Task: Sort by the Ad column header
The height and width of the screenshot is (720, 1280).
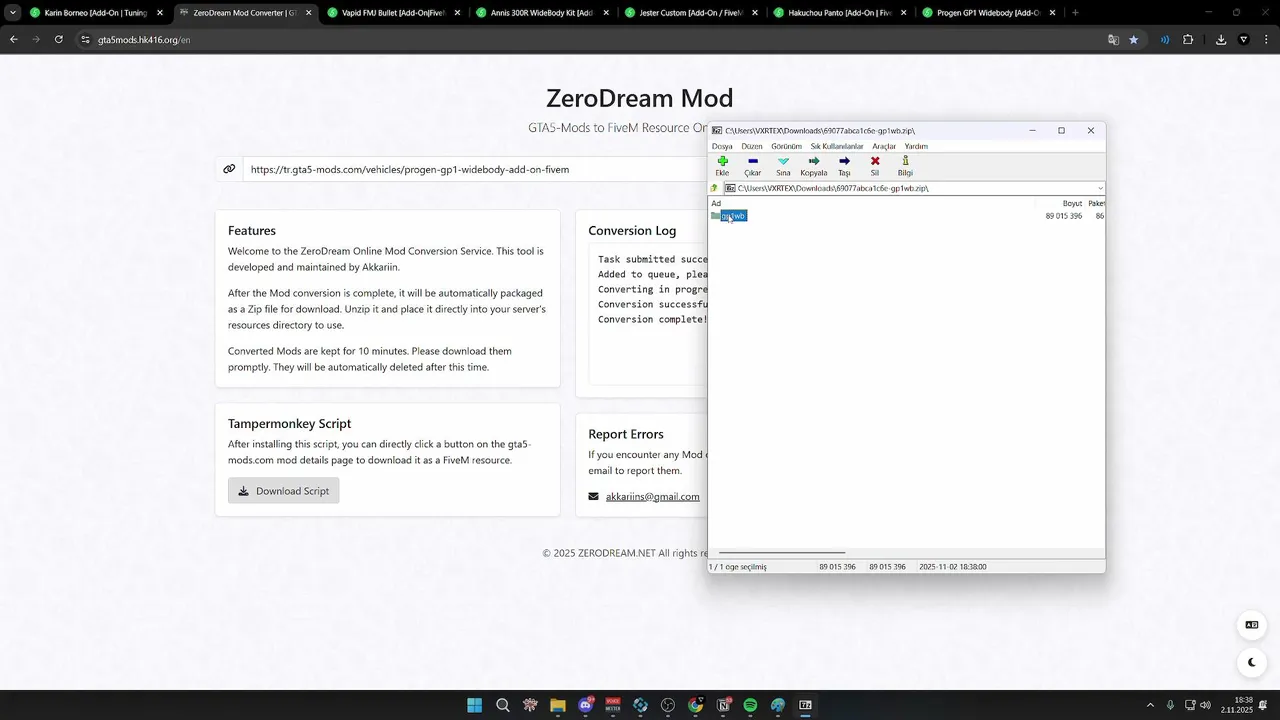Action: click(x=716, y=203)
